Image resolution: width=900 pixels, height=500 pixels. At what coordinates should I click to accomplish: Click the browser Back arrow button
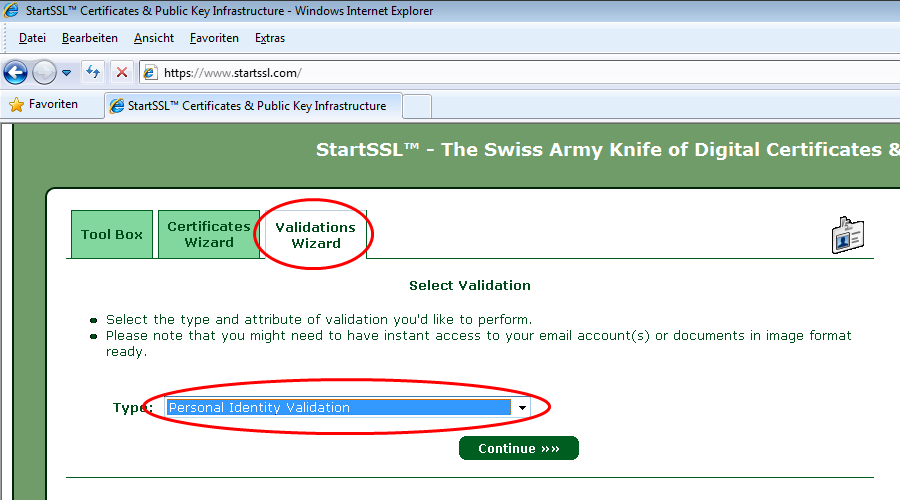[15, 73]
